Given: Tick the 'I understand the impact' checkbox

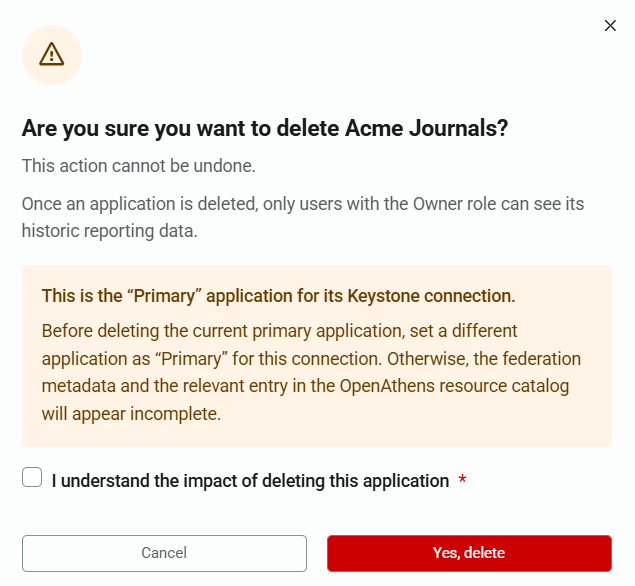Looking at the screenshot, I should coord(32,477).
